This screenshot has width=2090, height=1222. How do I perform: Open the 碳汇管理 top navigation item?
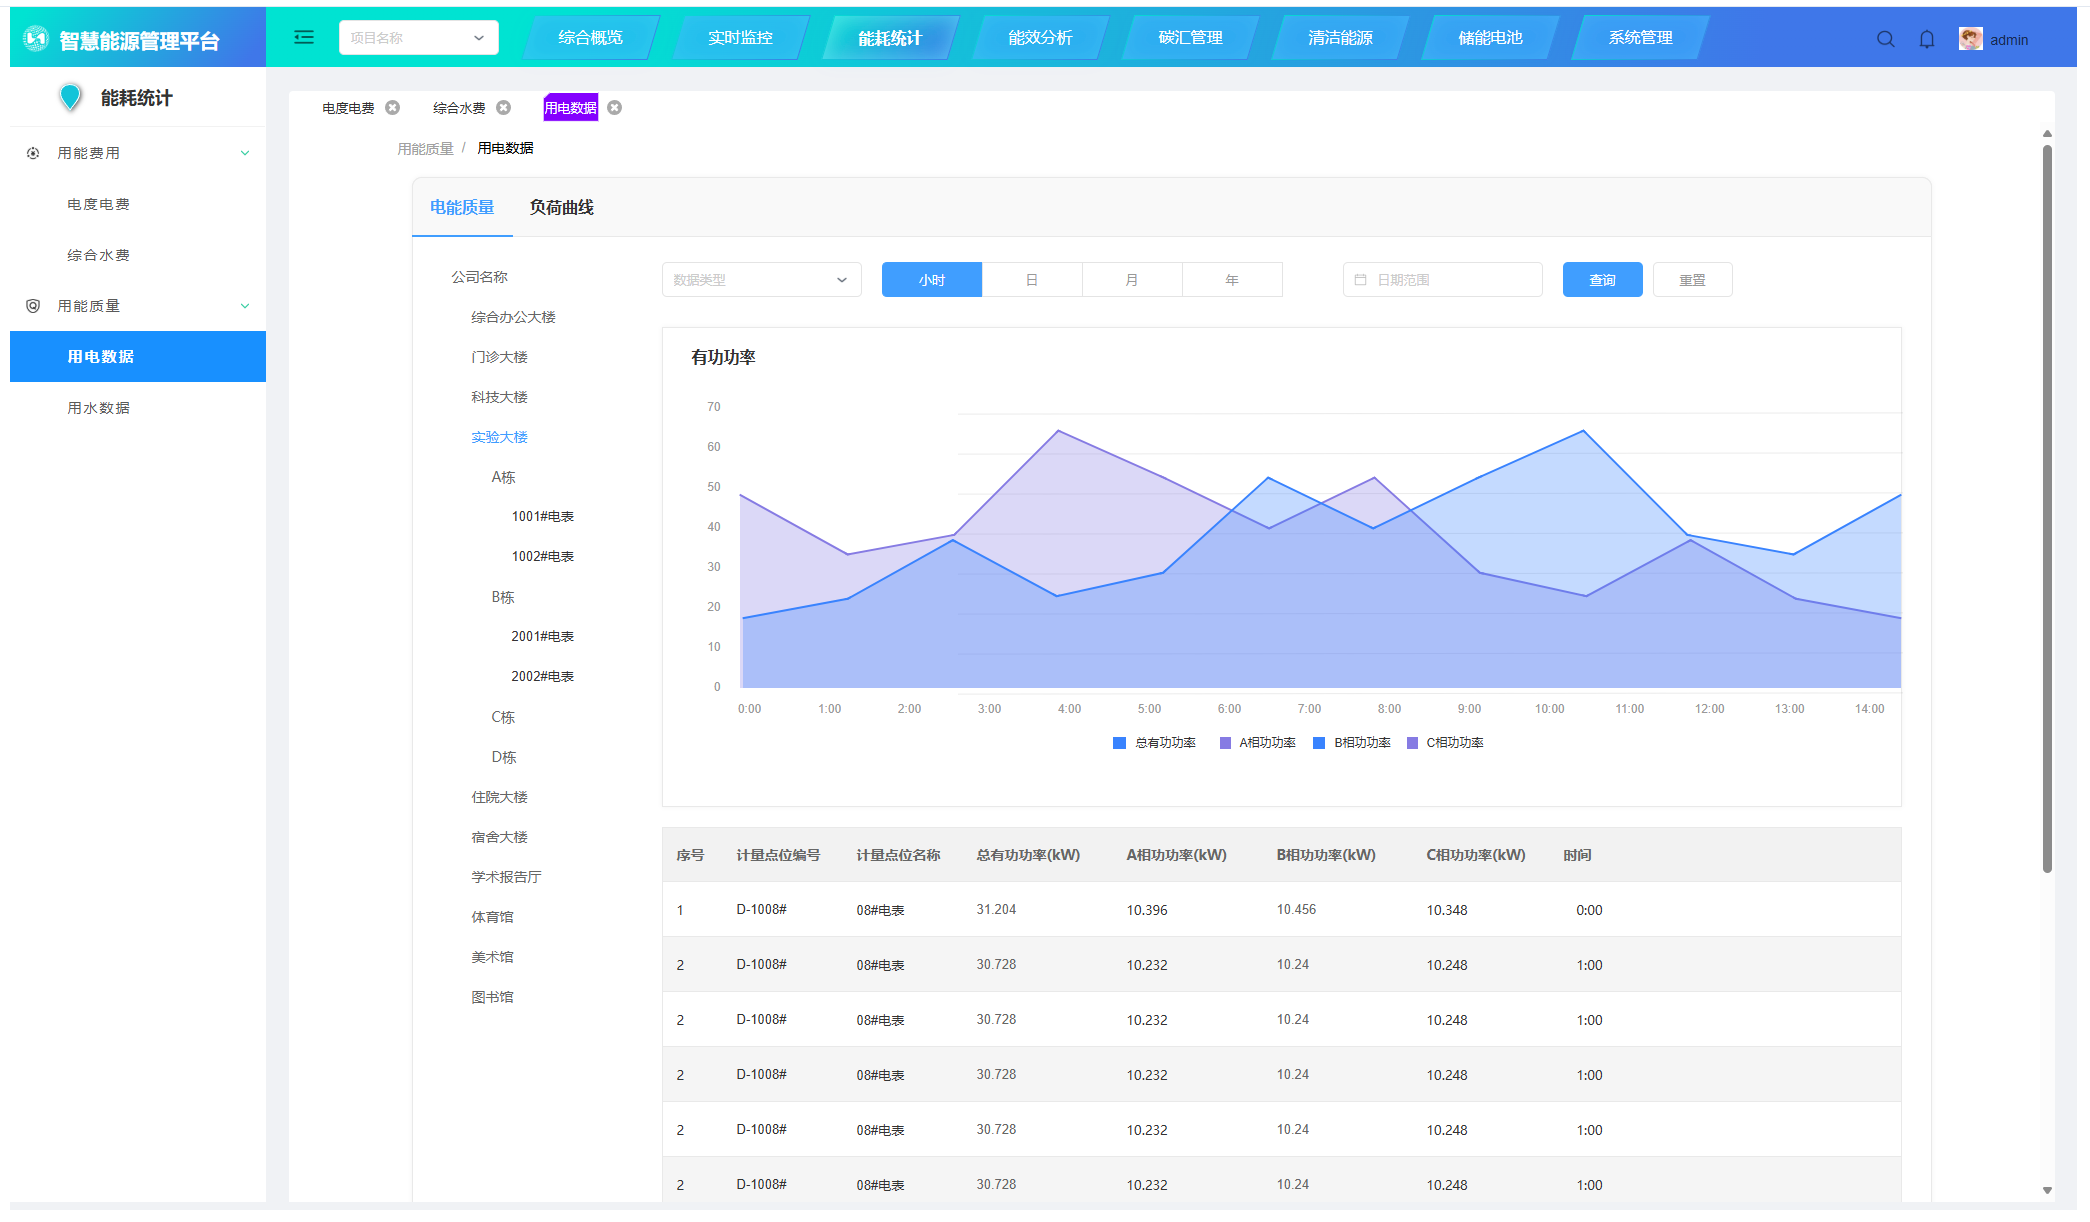1190,38
